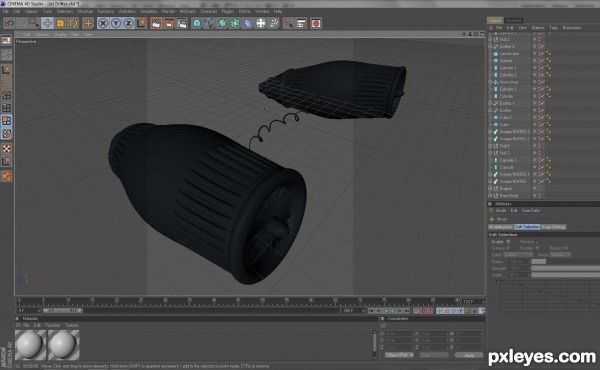Switch to the Structure tab
This screenshot has height=370, width=600.
coord(513,20)
